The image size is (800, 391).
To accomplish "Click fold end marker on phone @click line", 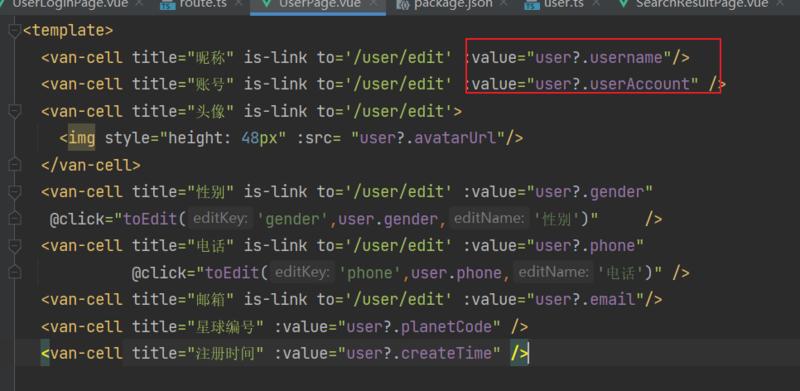I will tap(15, 272).
